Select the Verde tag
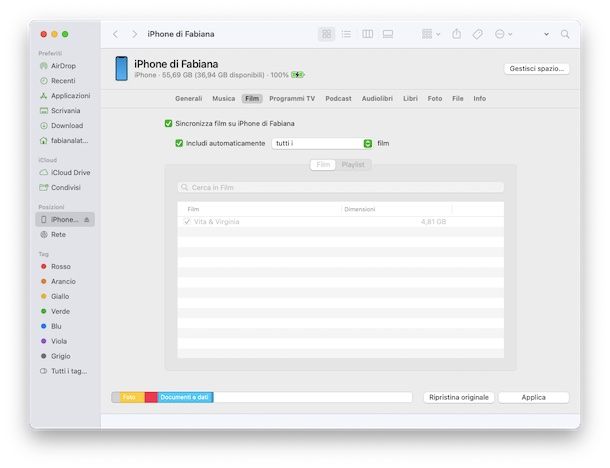 (55, 311)
